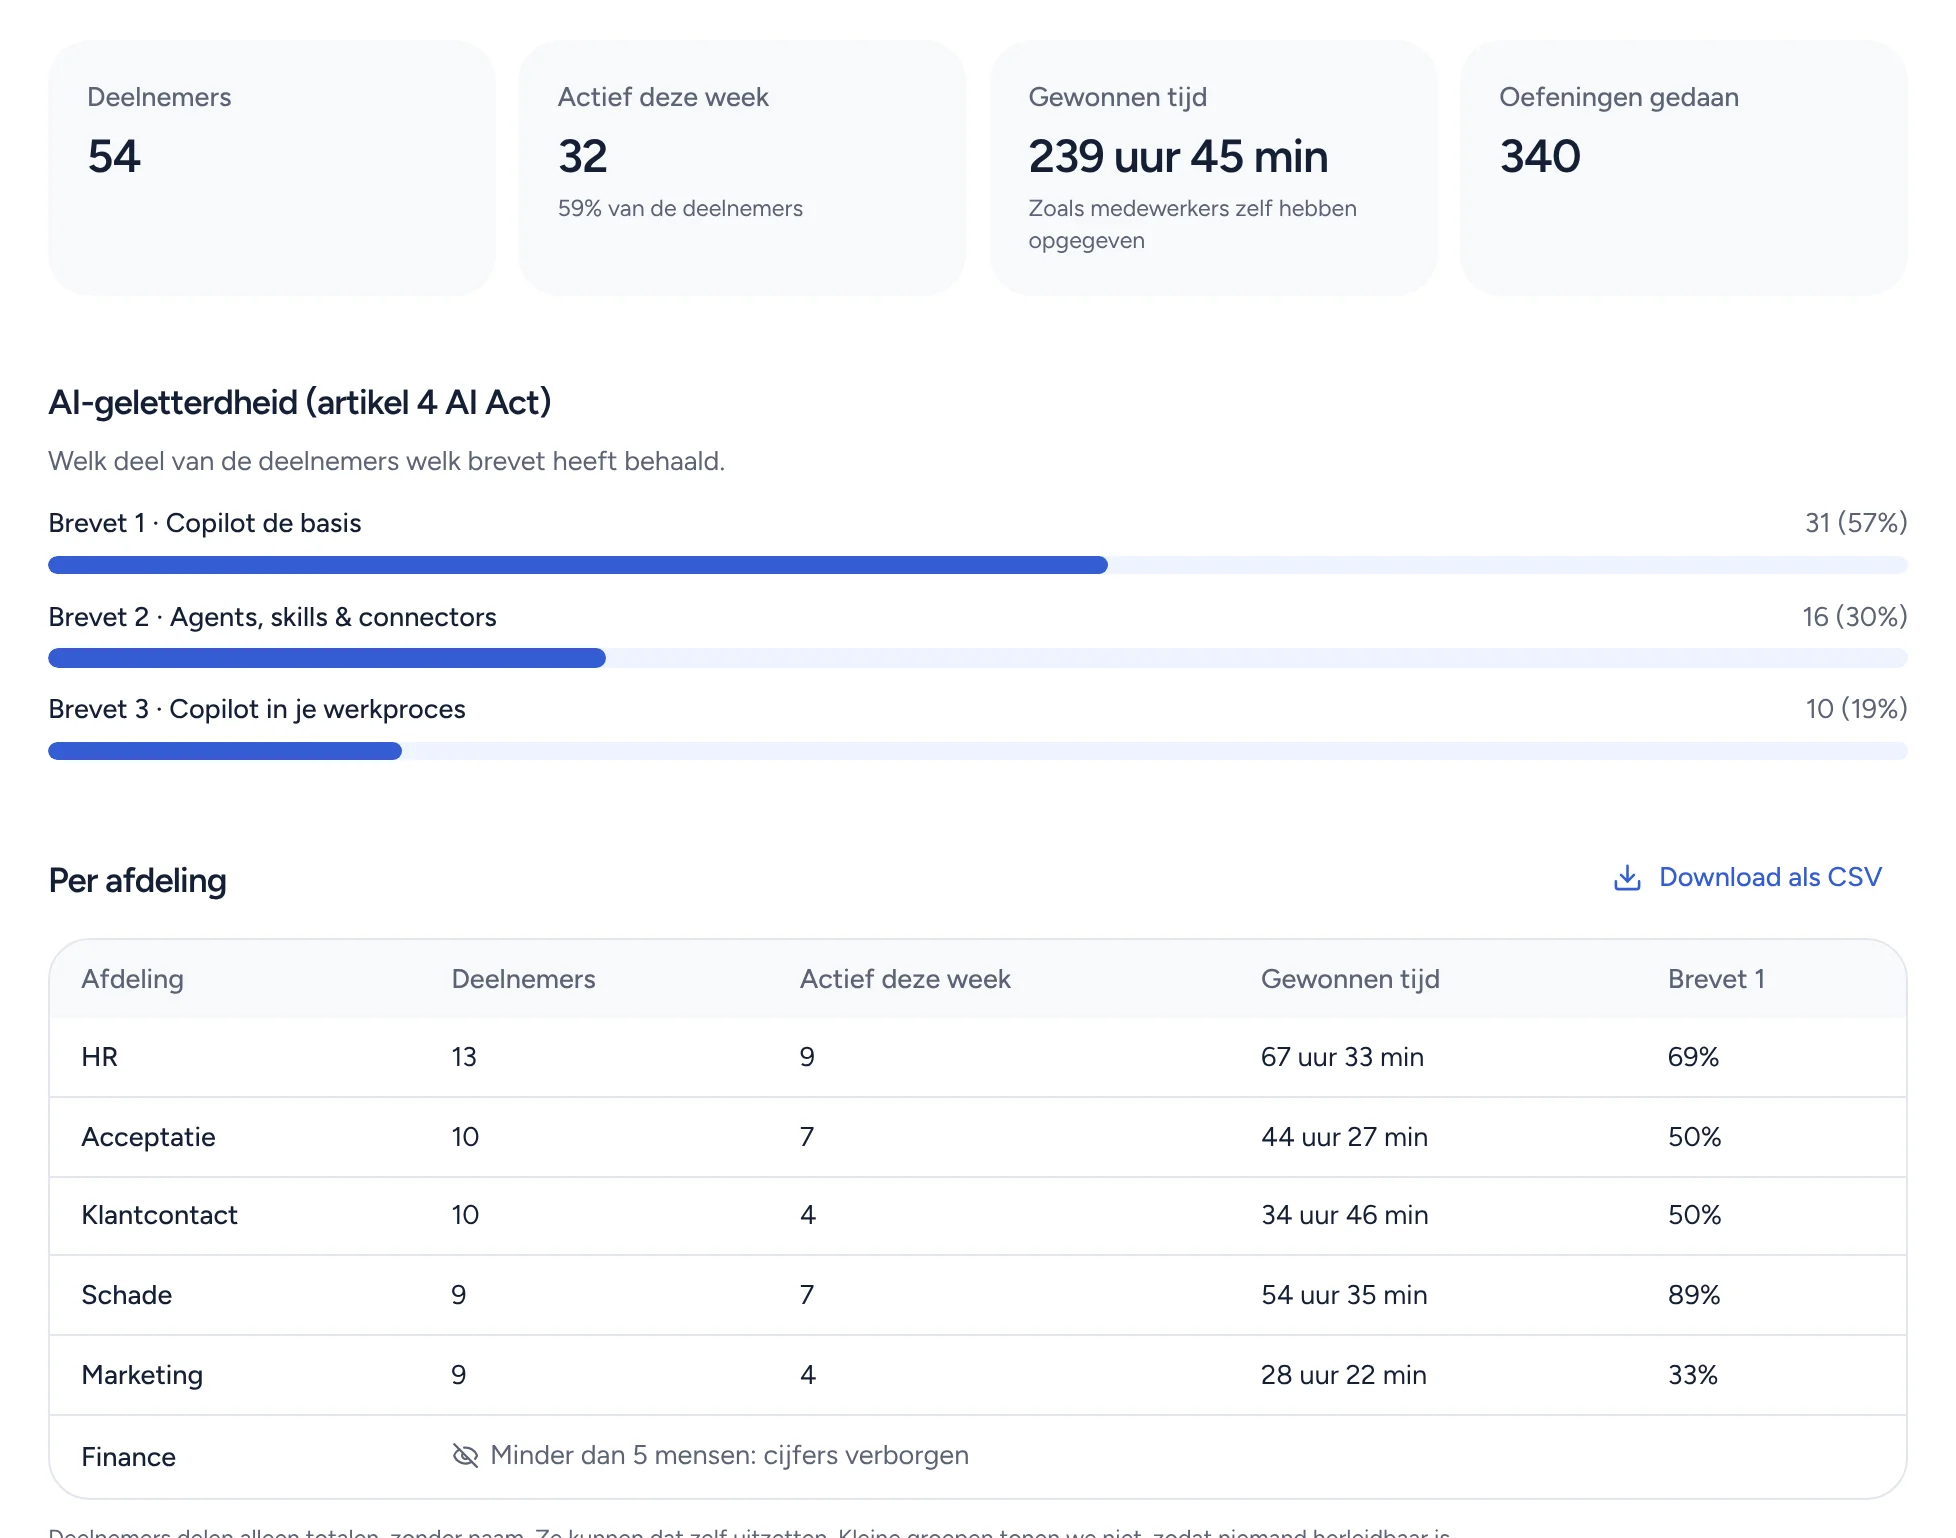Select the HR department row

(x=978, y=1057)
